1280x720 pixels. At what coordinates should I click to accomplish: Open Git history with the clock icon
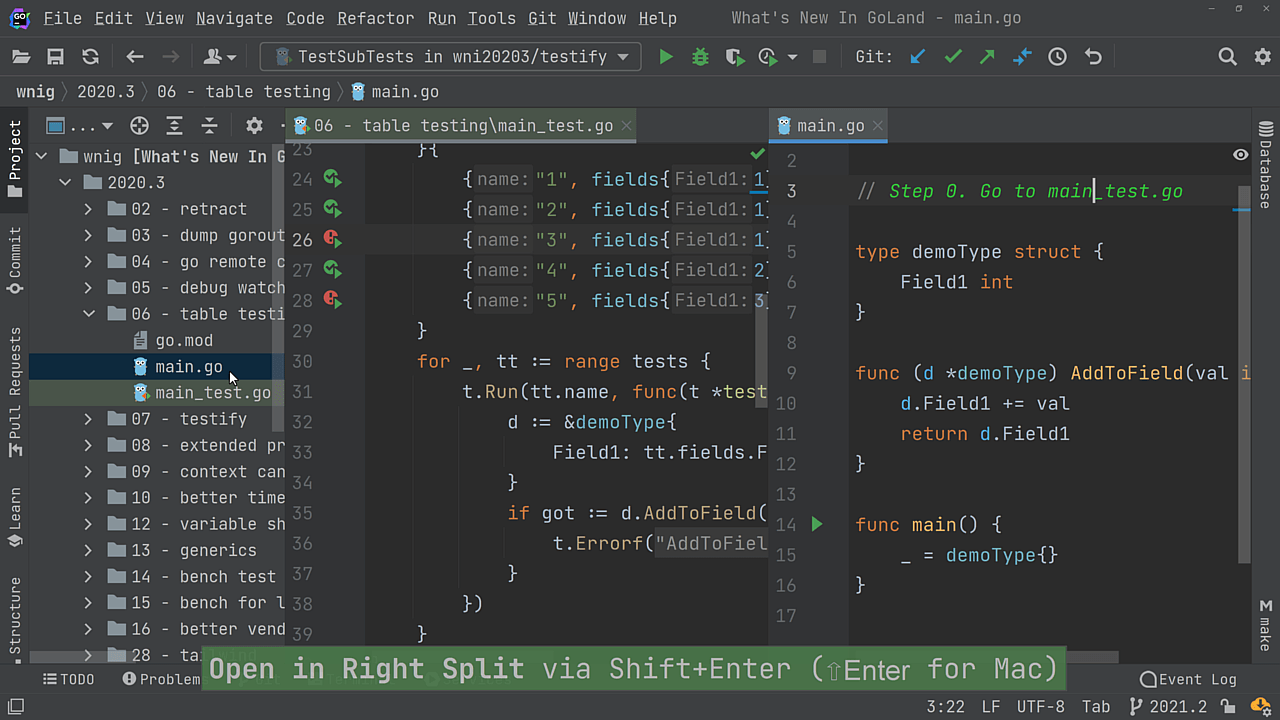1057,57
